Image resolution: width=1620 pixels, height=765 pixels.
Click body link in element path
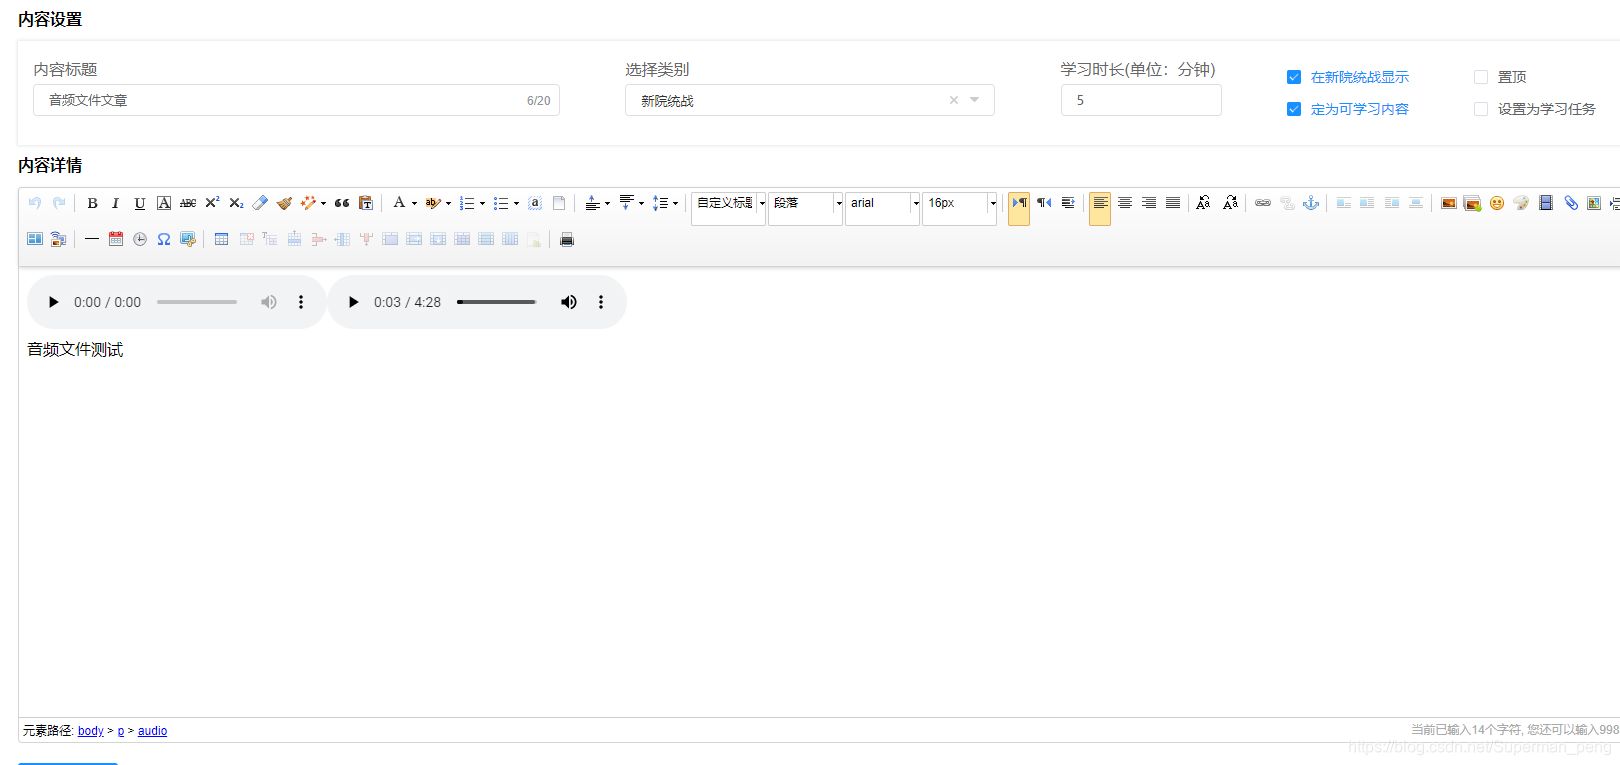91,731
